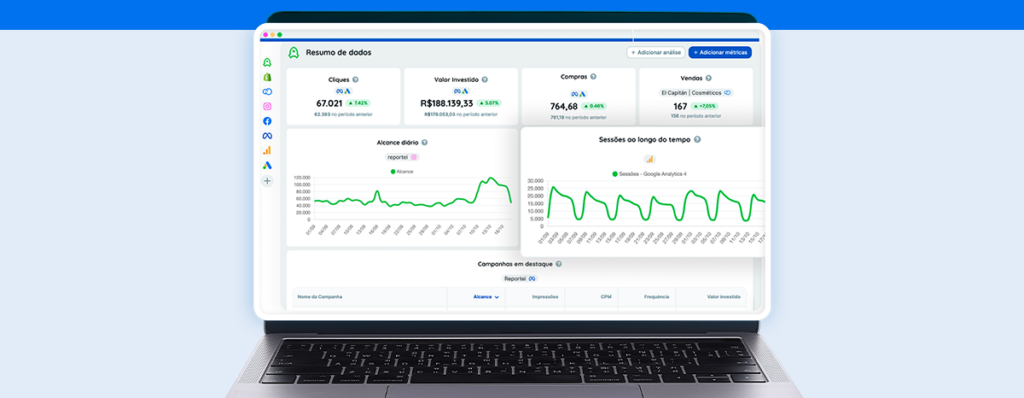Click the 764,68 Compras value

click(x=564, y=107)
